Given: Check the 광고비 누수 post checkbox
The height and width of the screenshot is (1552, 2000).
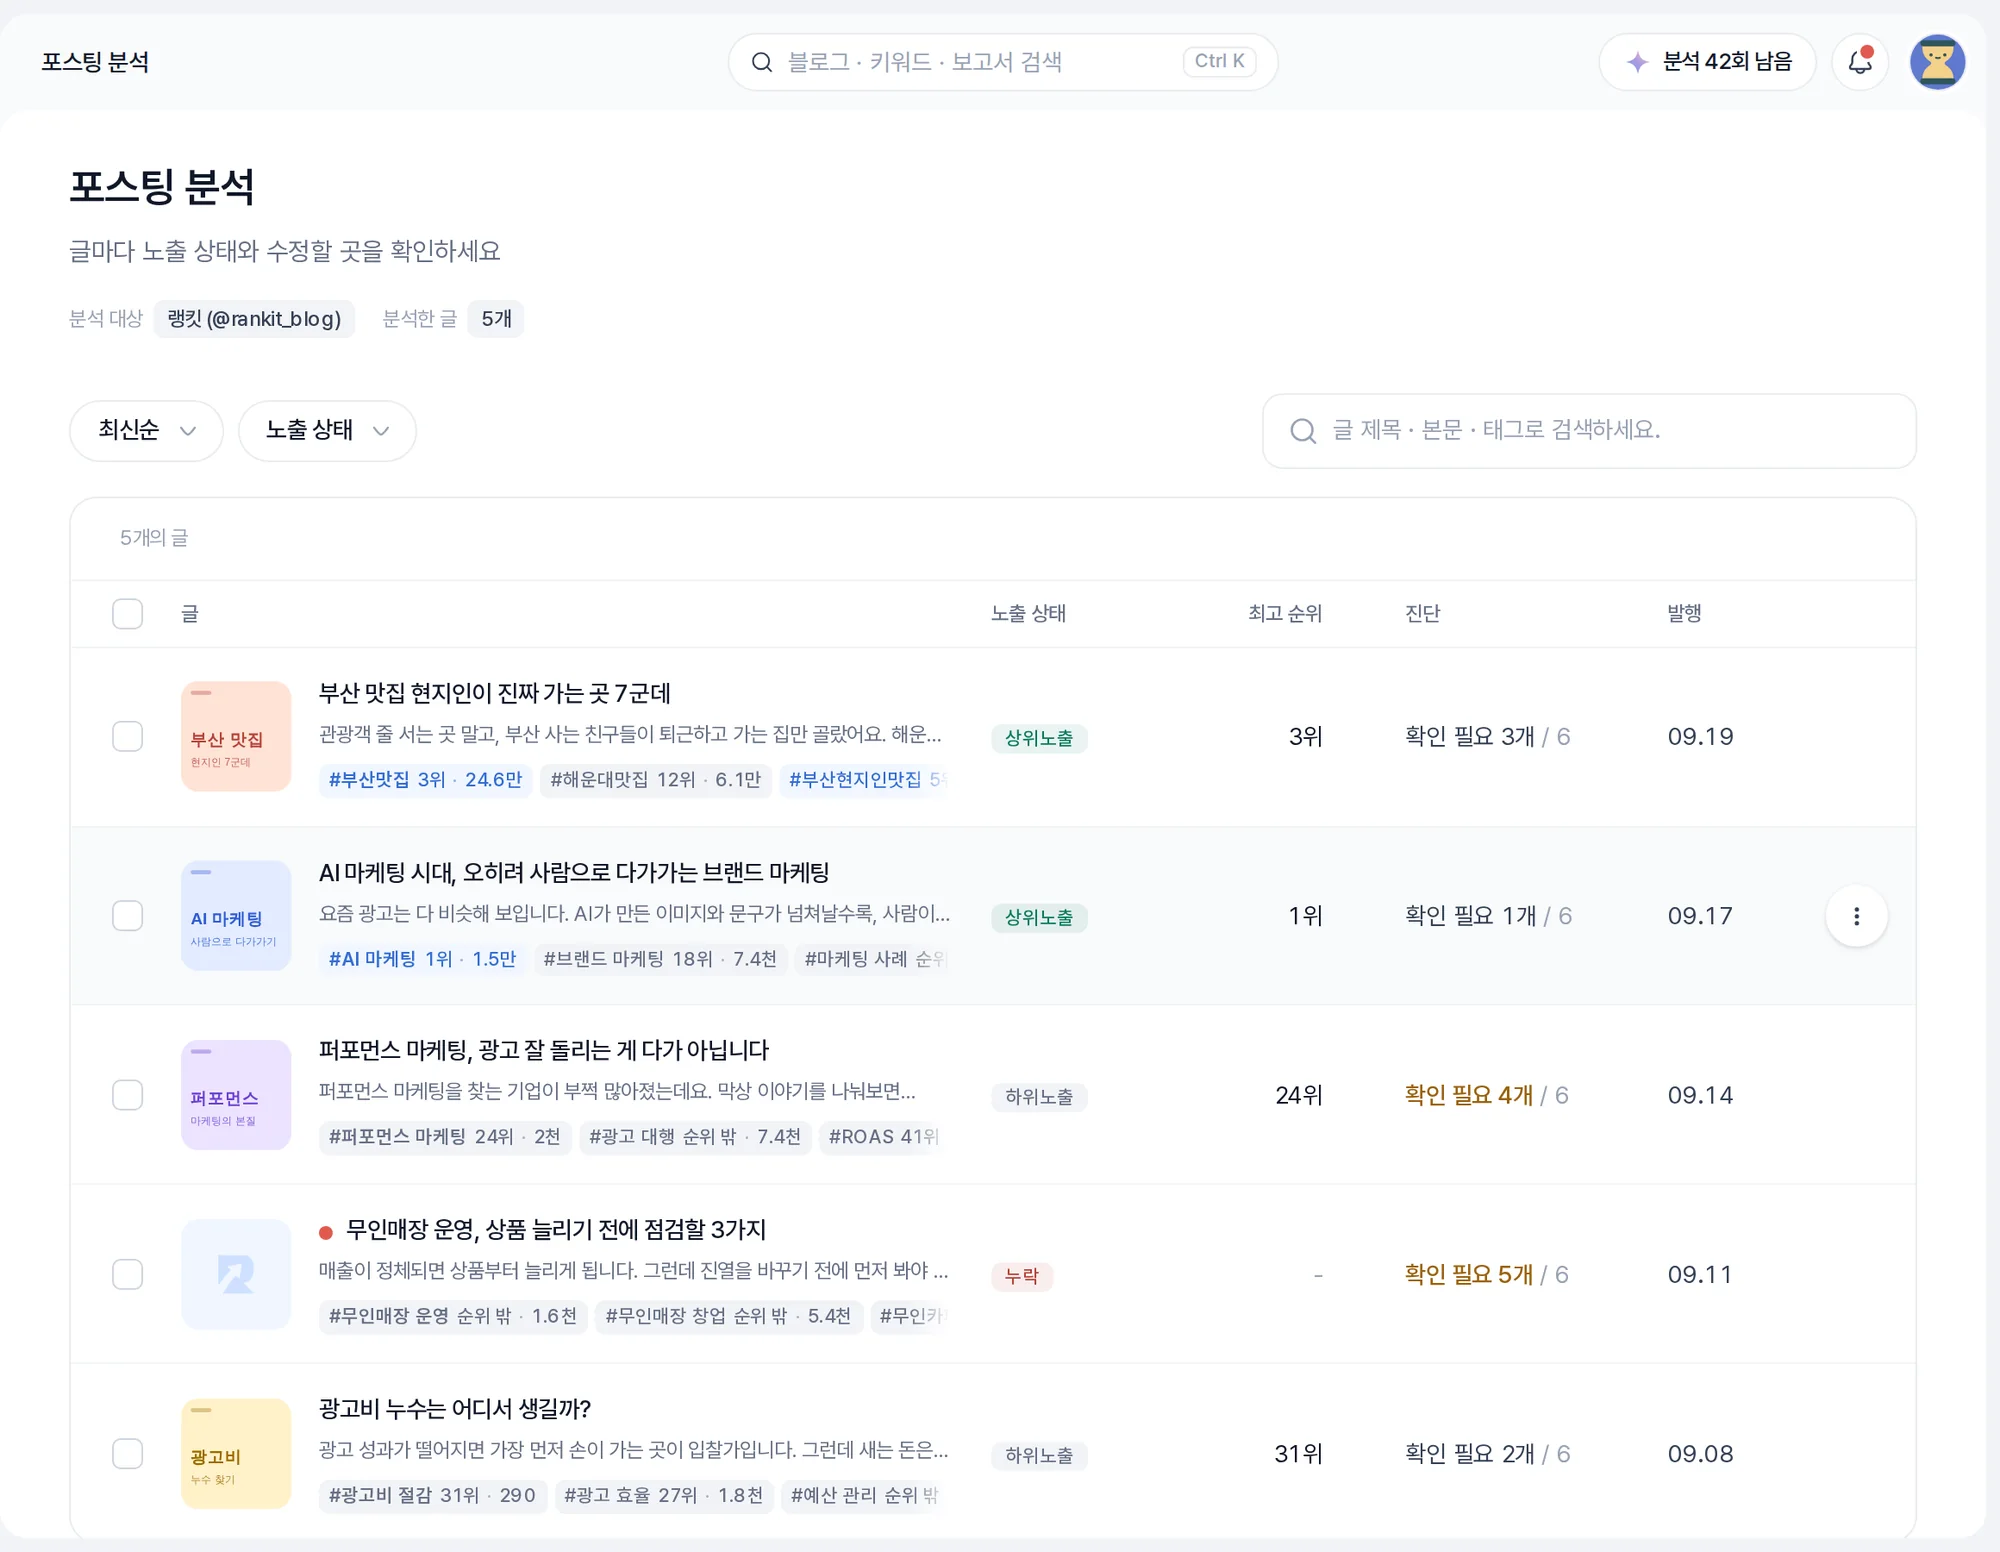Looking at the screenshot, I should [127, 1453].
